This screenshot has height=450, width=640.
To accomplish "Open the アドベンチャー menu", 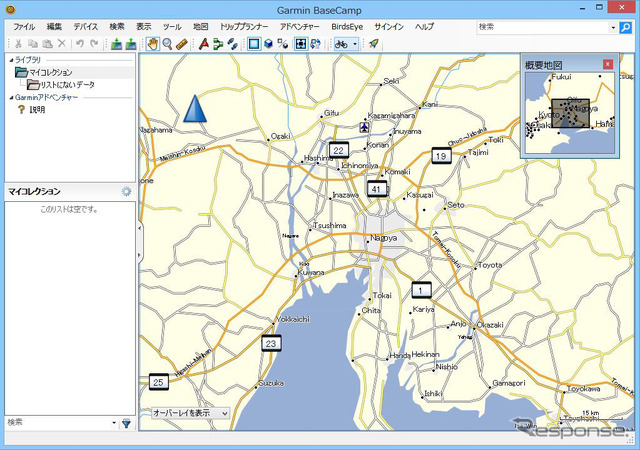I will (300, 27).
